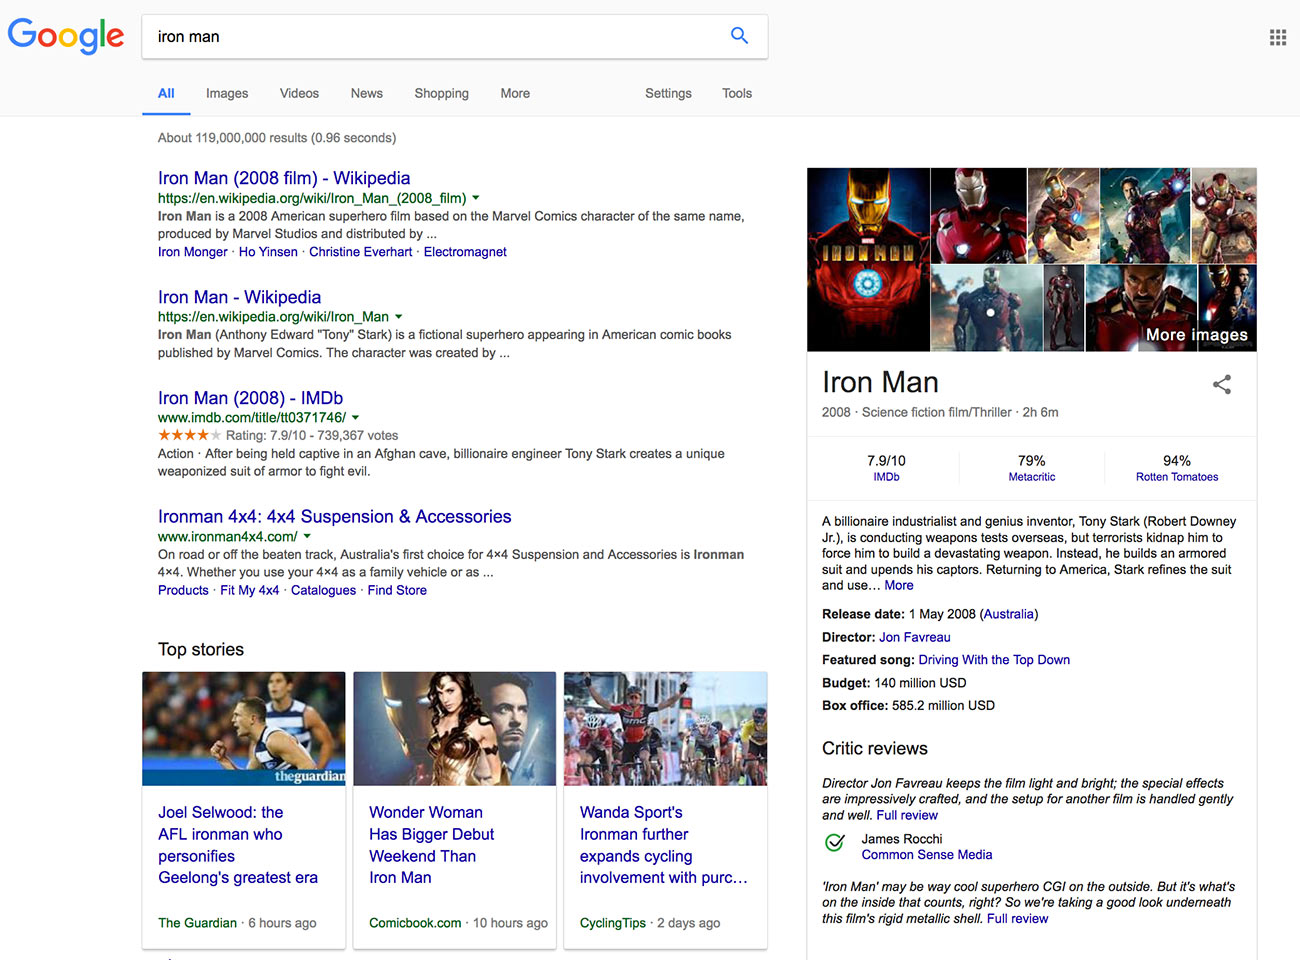Click Driving With the Top Down link
1300x960 pixels.
click(994, 660)
